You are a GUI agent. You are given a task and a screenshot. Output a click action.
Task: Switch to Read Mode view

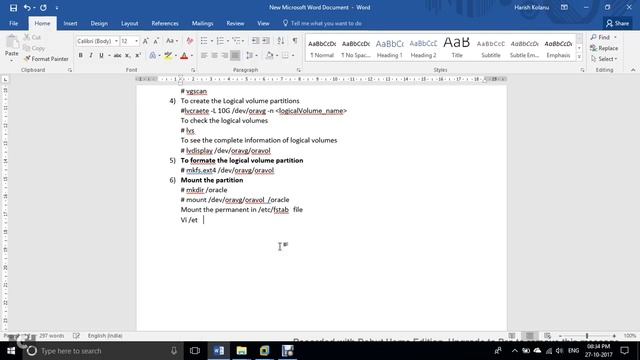point(512,336)
